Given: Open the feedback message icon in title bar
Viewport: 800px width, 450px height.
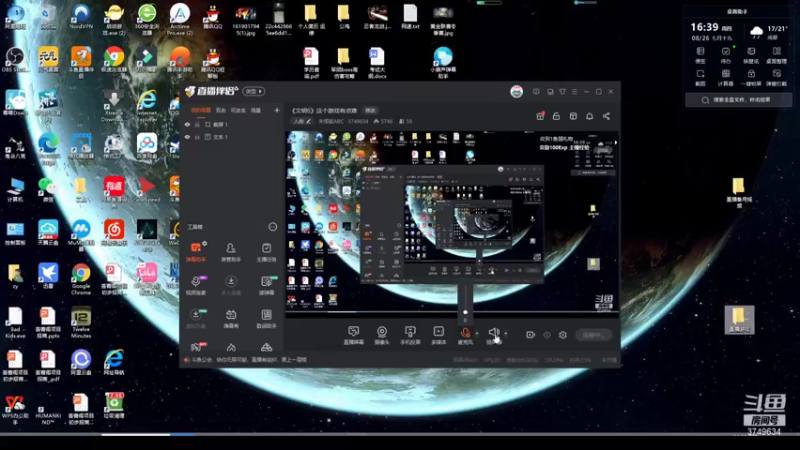Looking at the screenshot, I should point(536,92).
